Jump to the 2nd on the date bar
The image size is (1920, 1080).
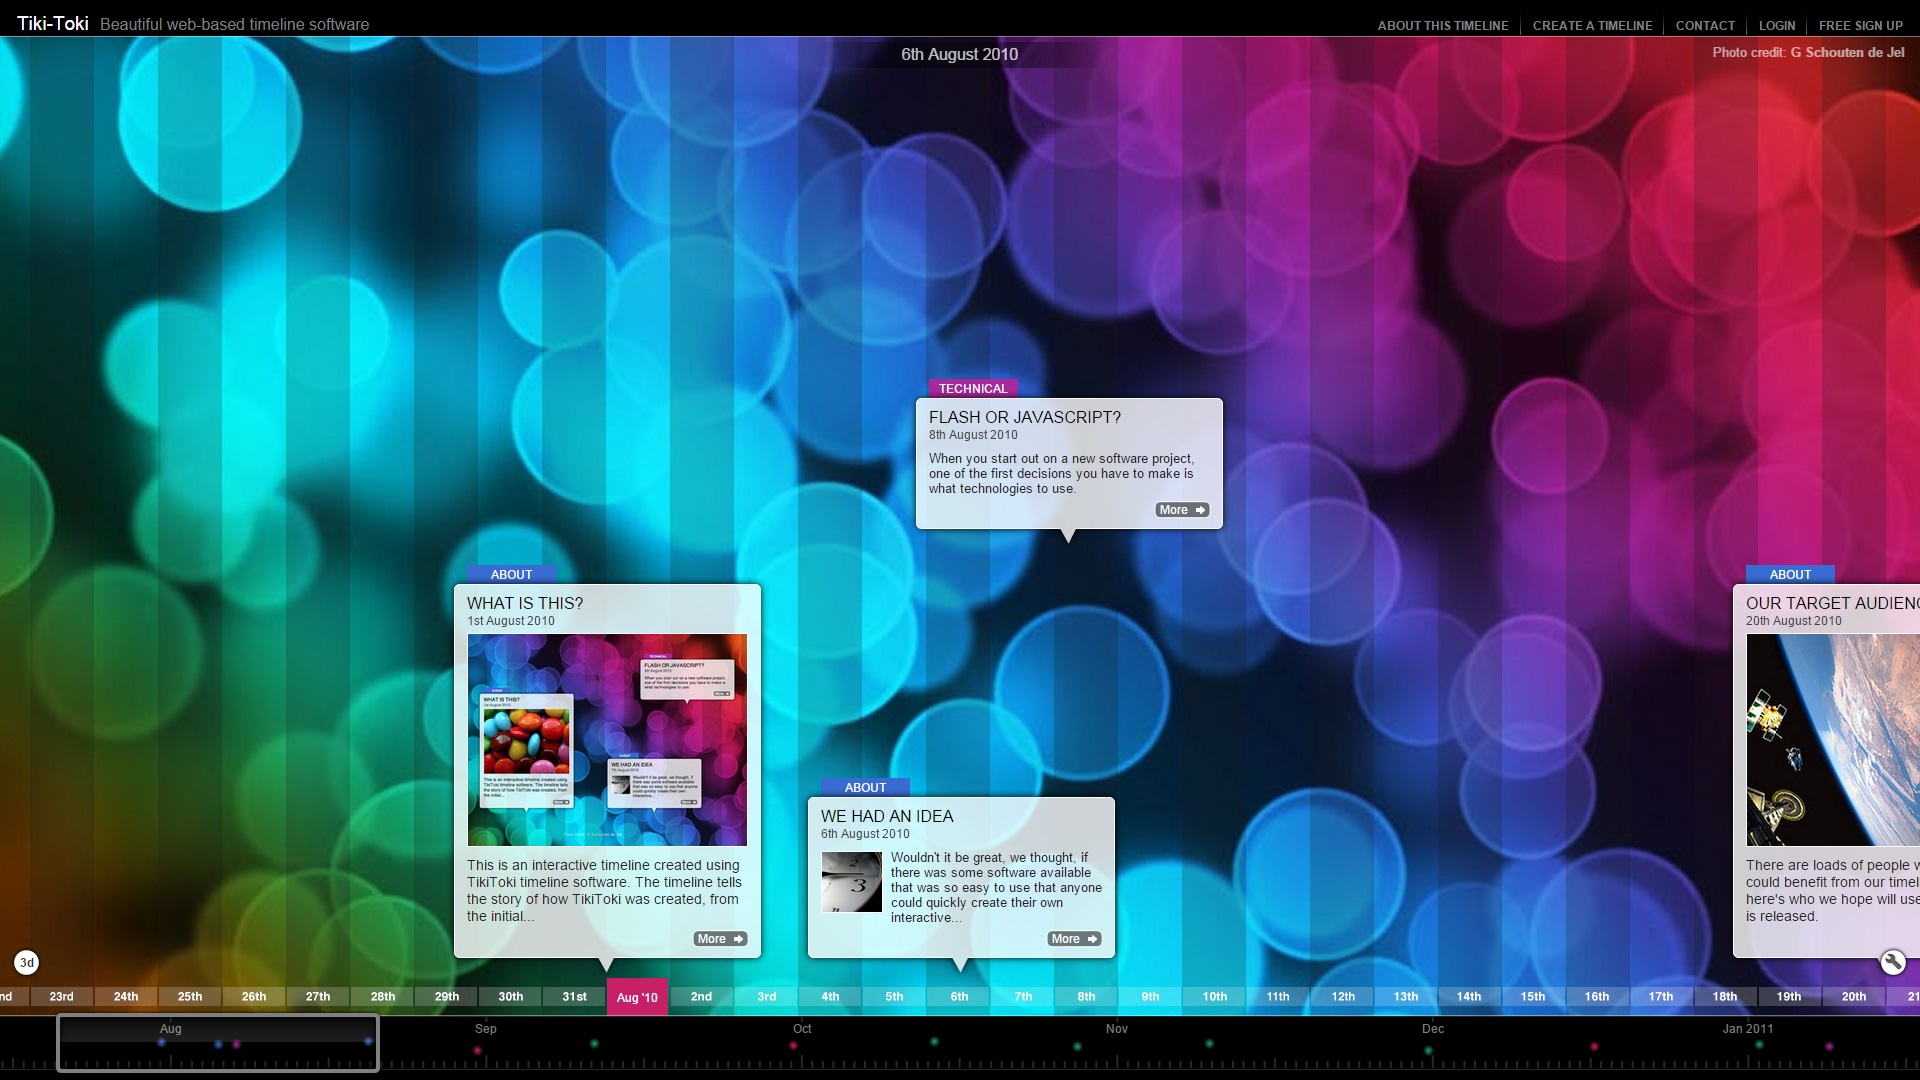click(701, 996)
